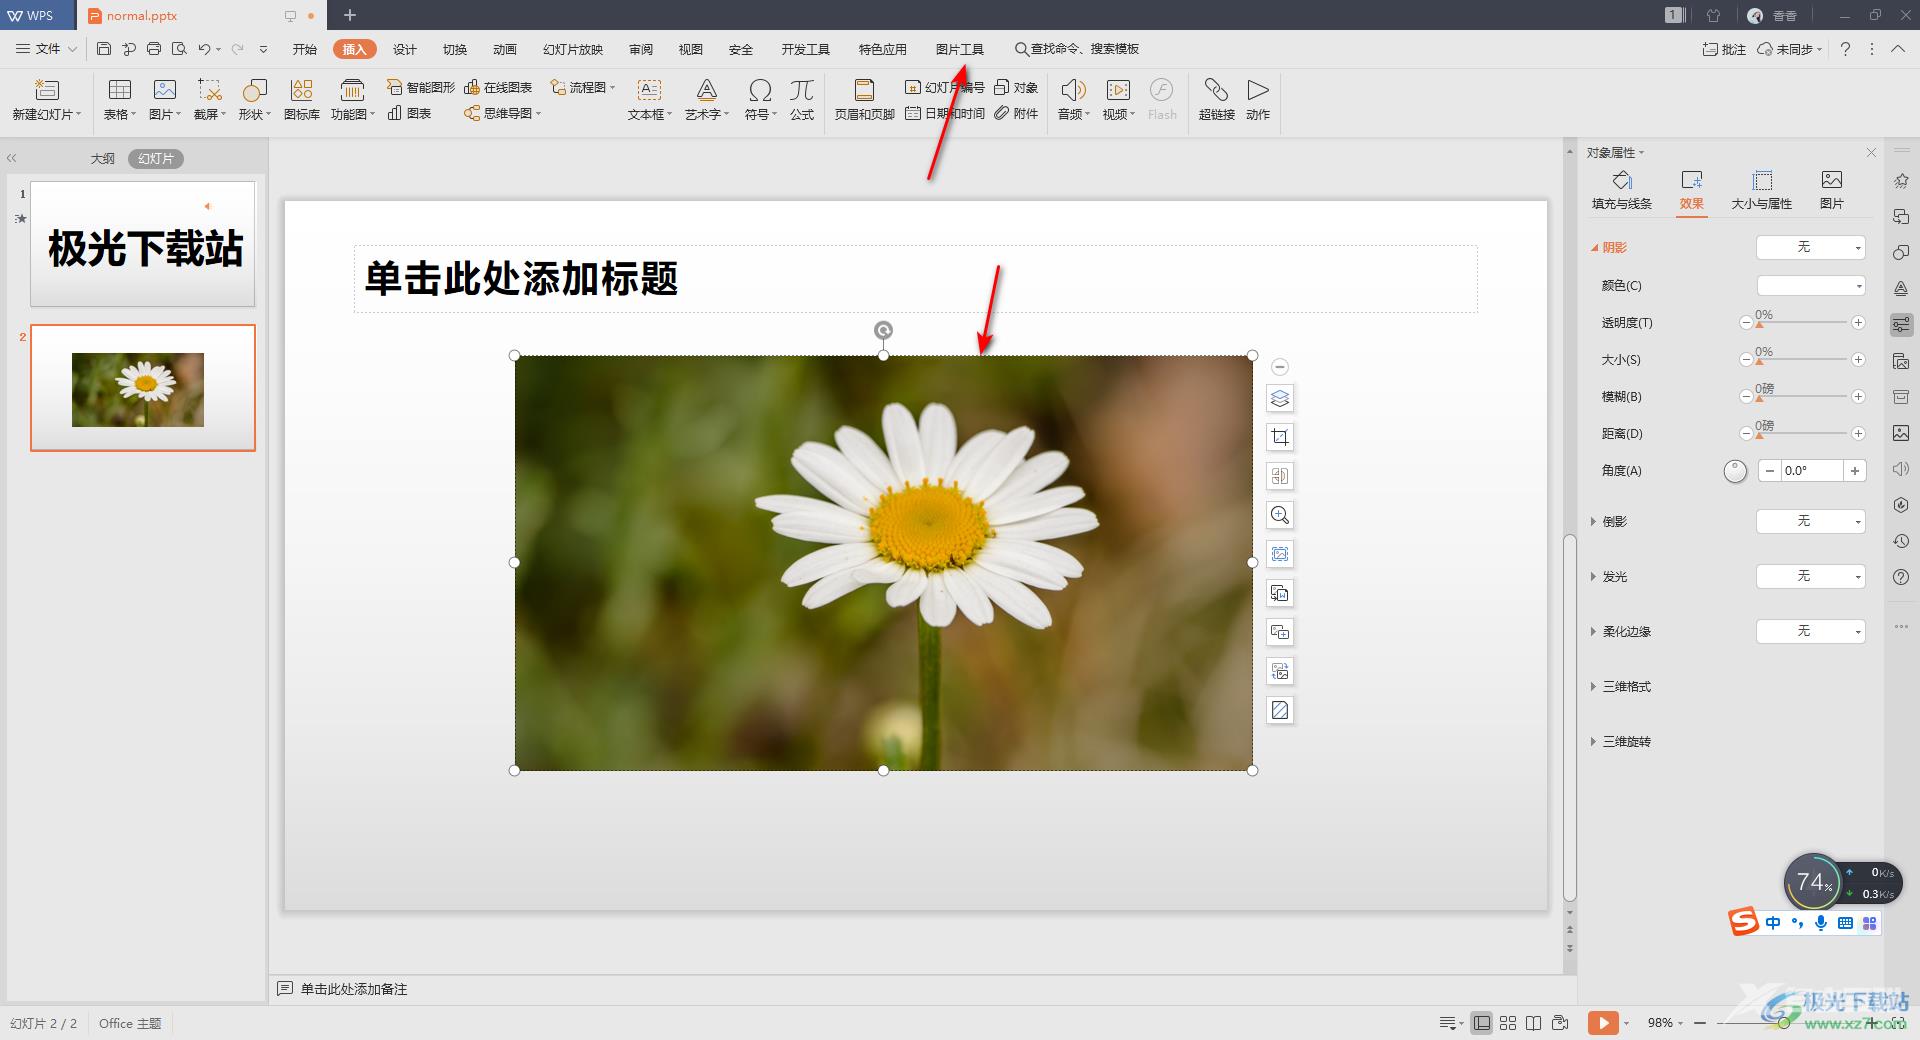Viewport: 1920px width, 1040px height.
Task: Switch to Outline (大纲) view tab
Action: pyautogui.click(x=103, y=159)
